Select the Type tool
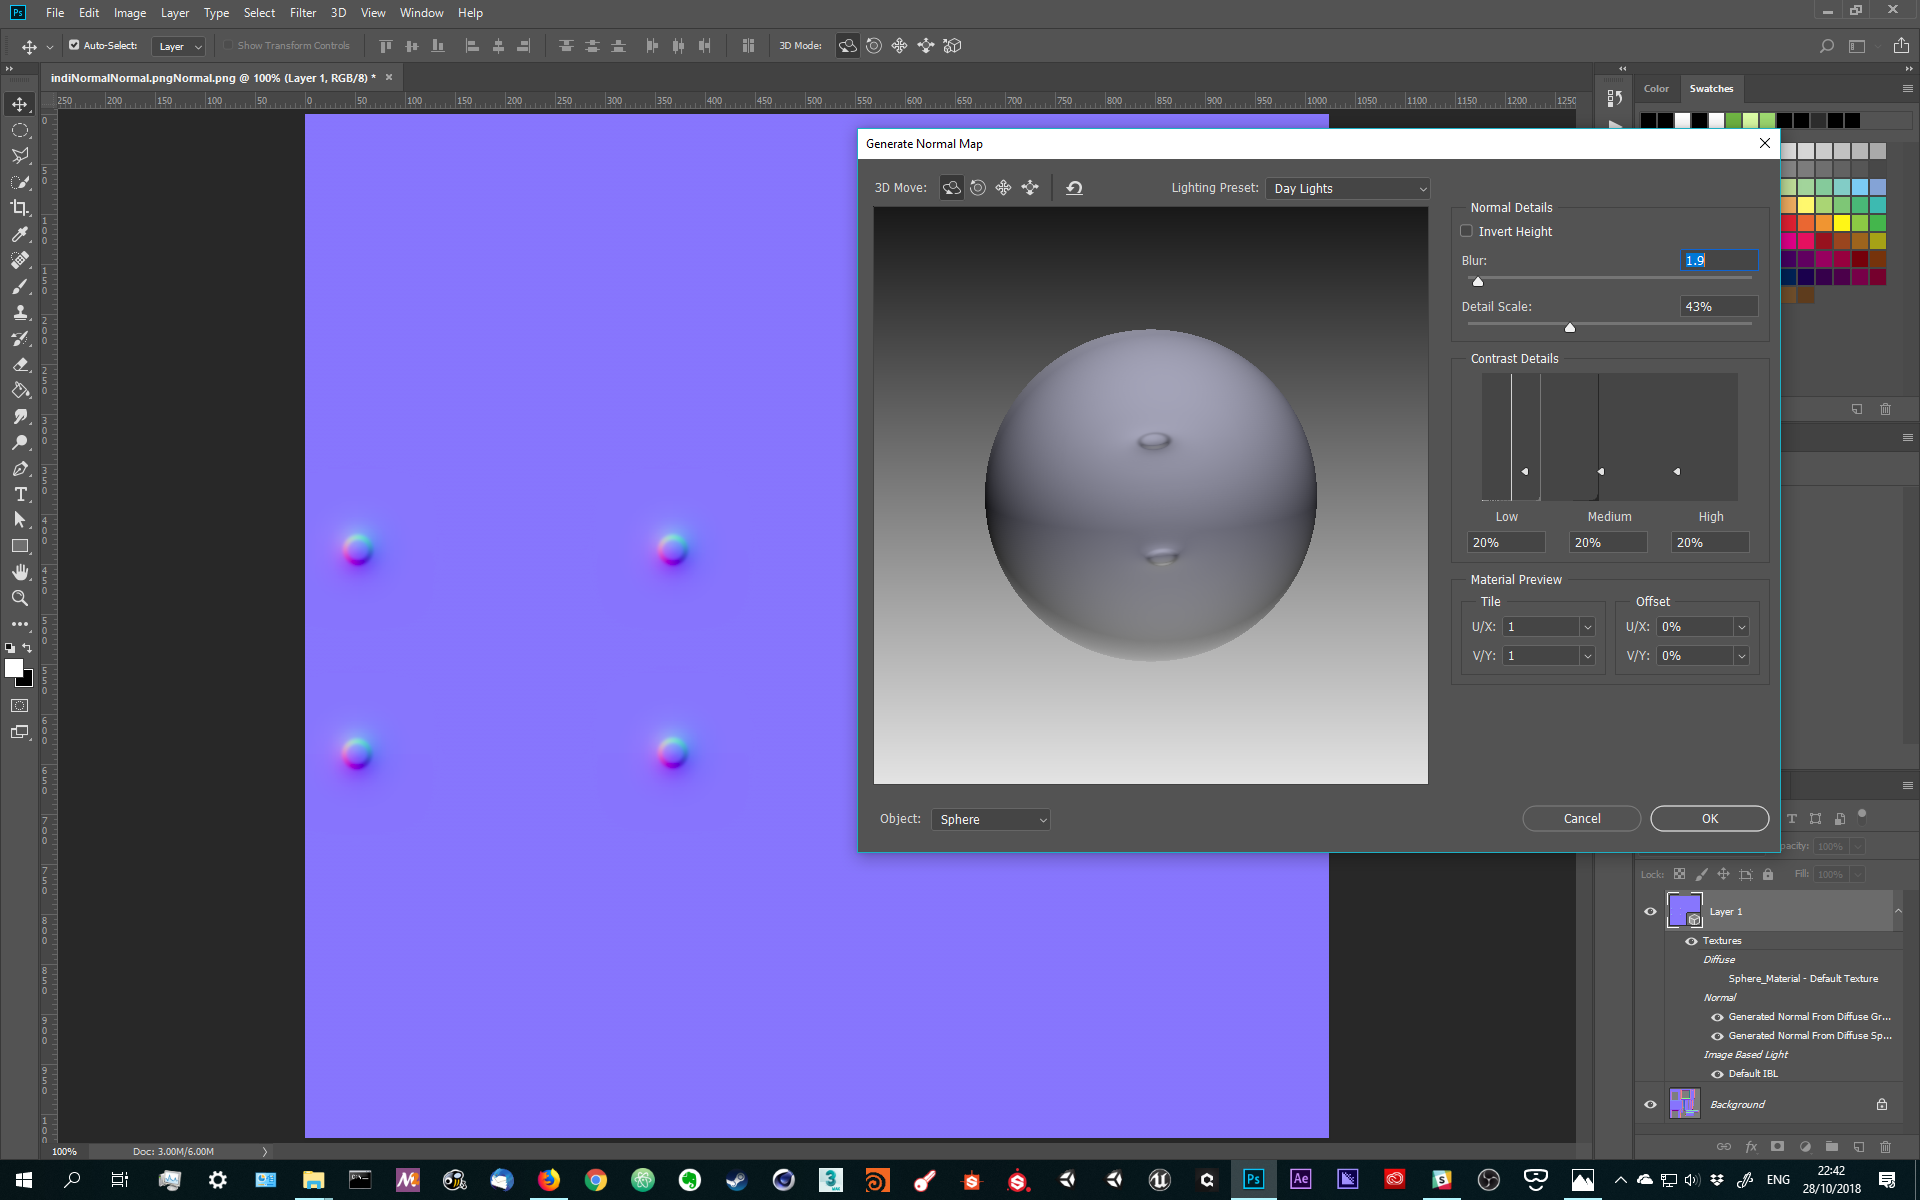1920x1200 pixels. [x=20, y=494]
